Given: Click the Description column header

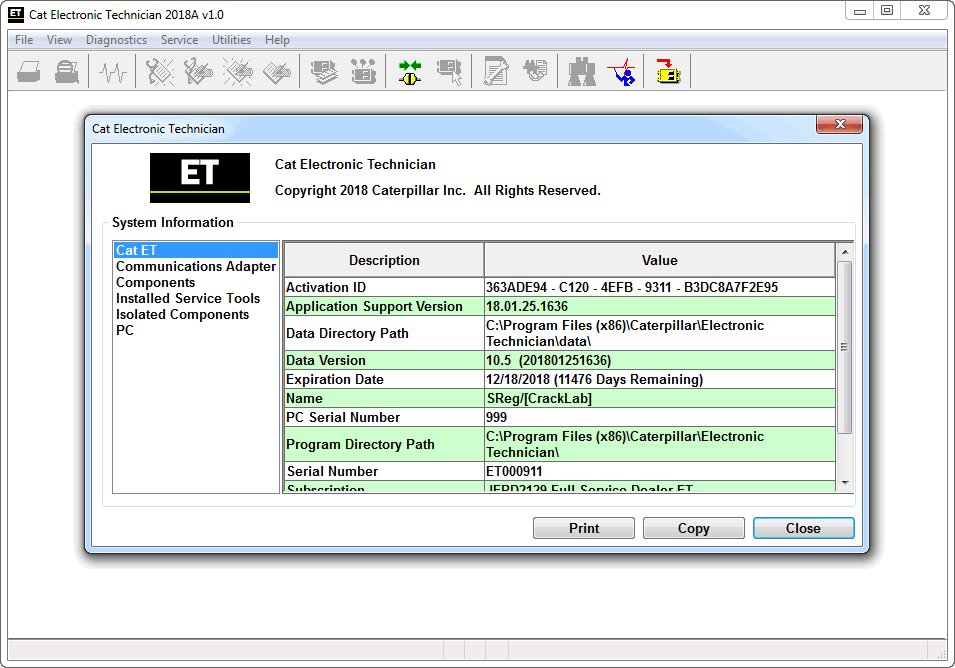Looking at the screenshot, I should tap(384, 260).
